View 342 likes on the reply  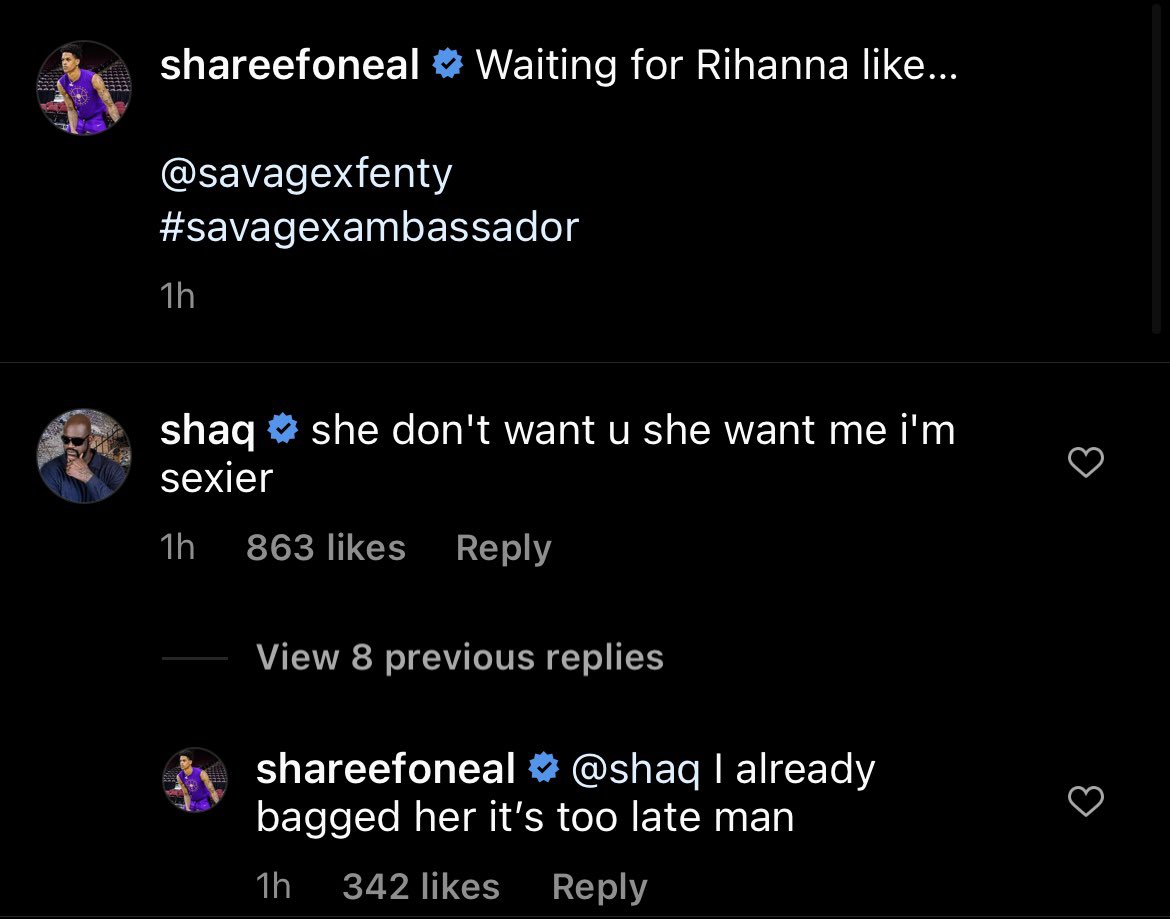pyautogui.click(x=420, y=886)
